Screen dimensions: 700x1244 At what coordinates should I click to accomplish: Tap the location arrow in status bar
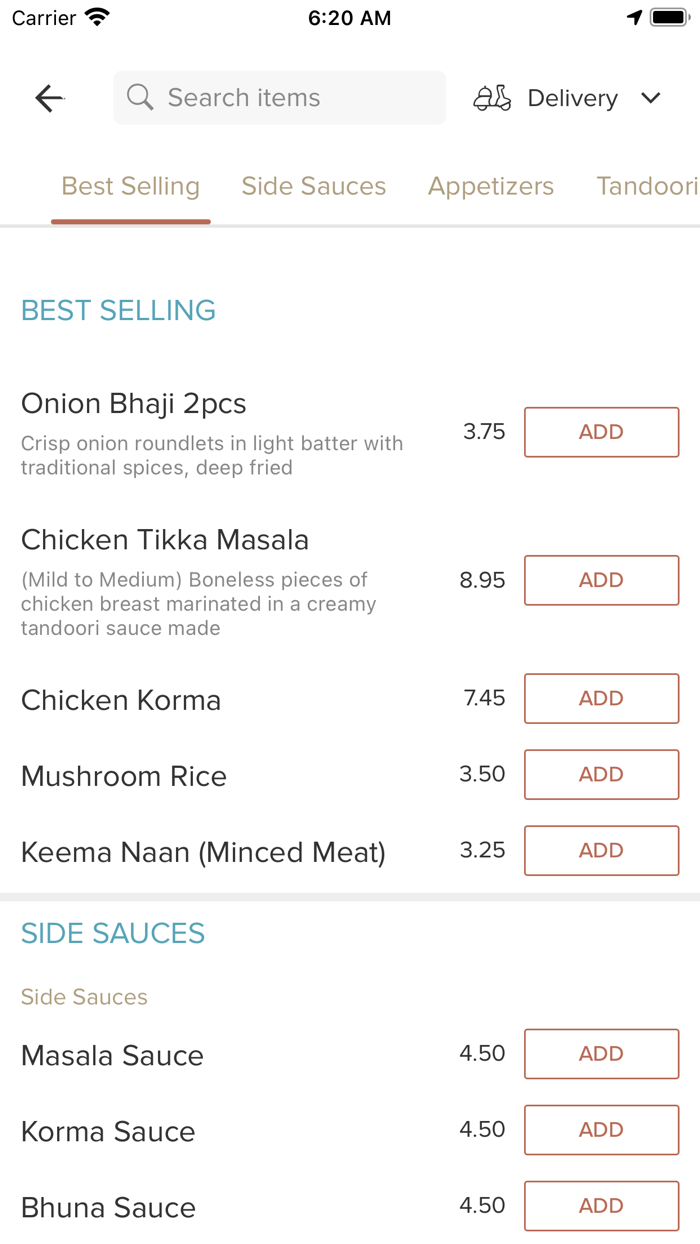click(x=634, y=18)
